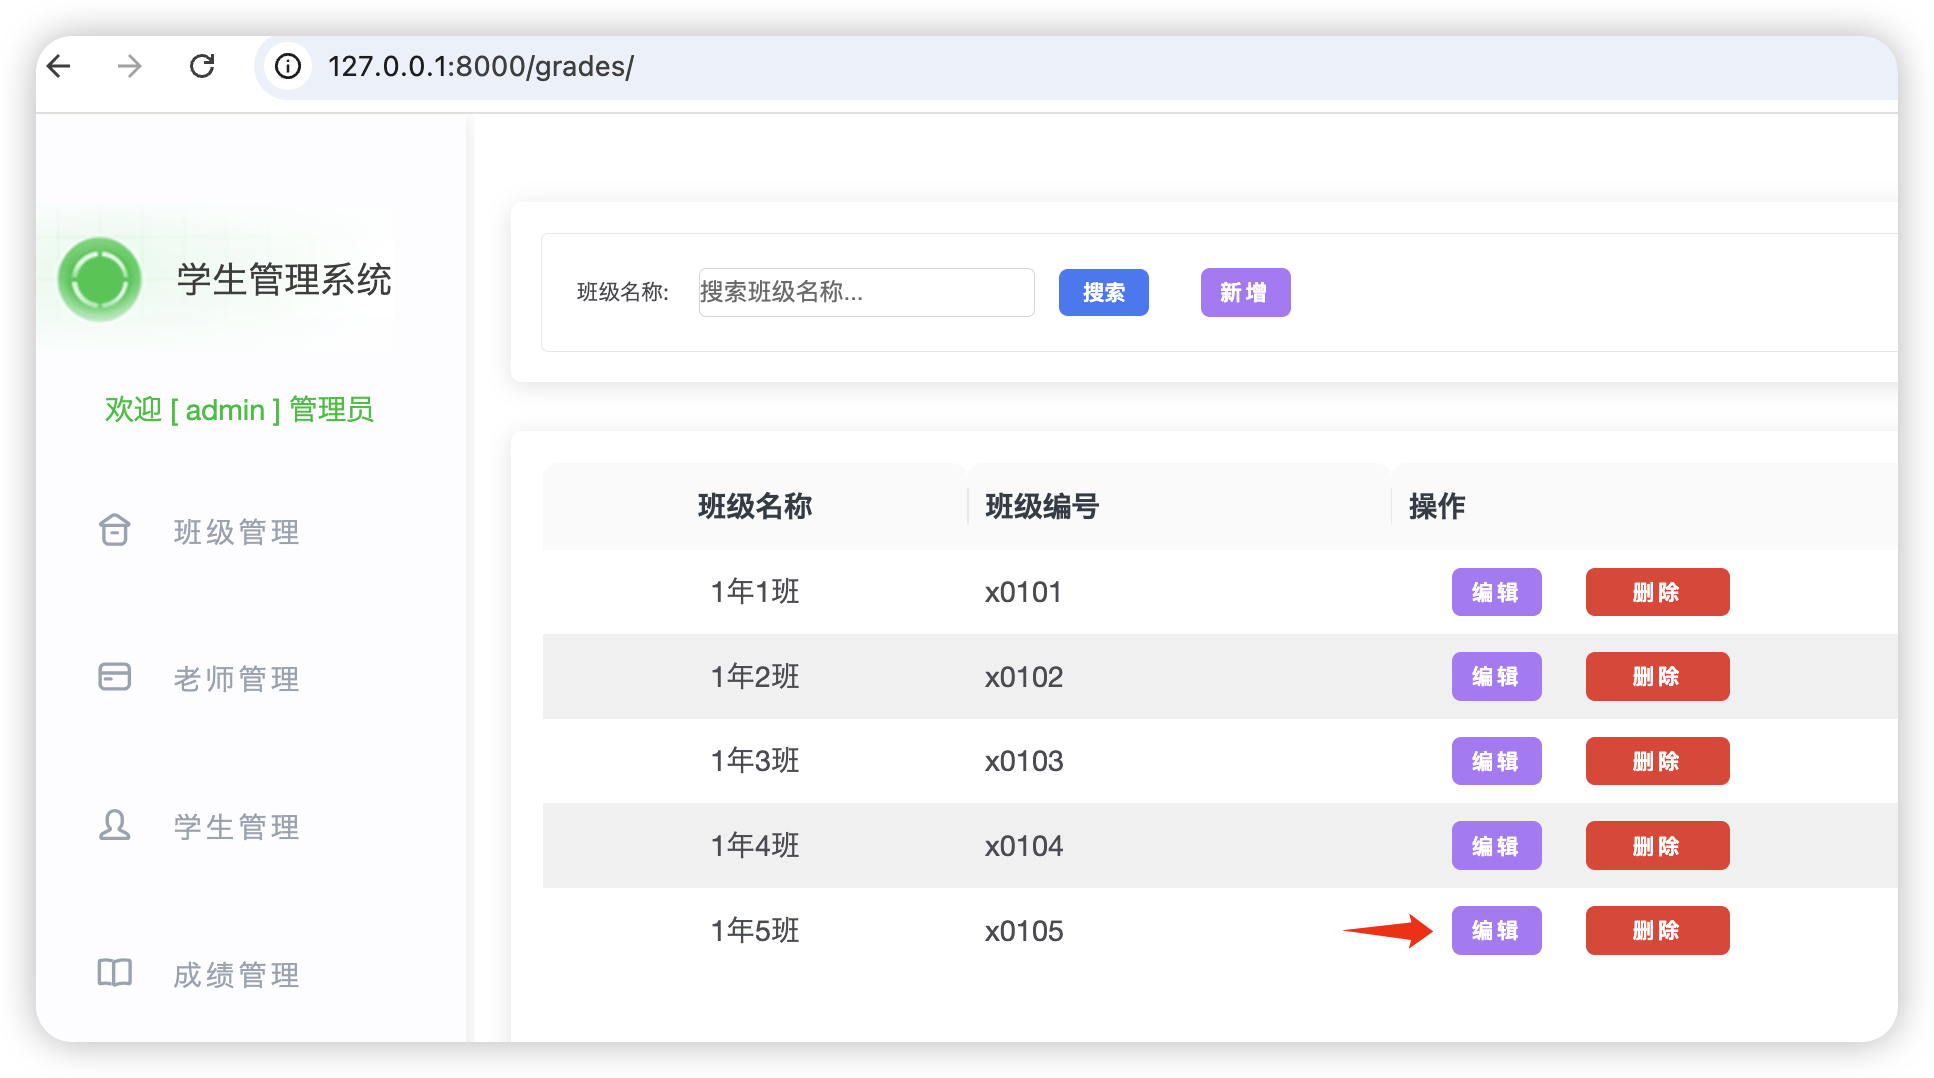Click the teacher management card icon
Image resolution: width=1934 pixels, height=1078 pixels.
(115, 677)
